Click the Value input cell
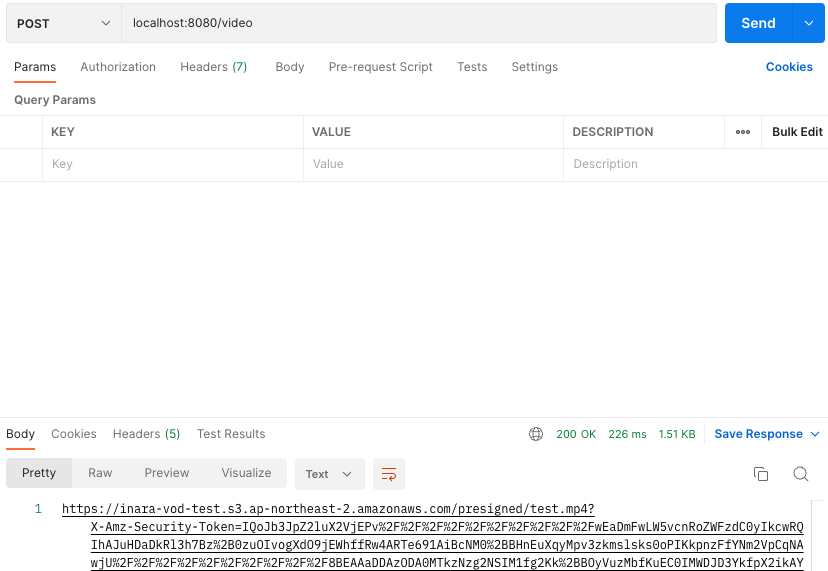Viewport: 828px width, 571px height. (433, 164)
